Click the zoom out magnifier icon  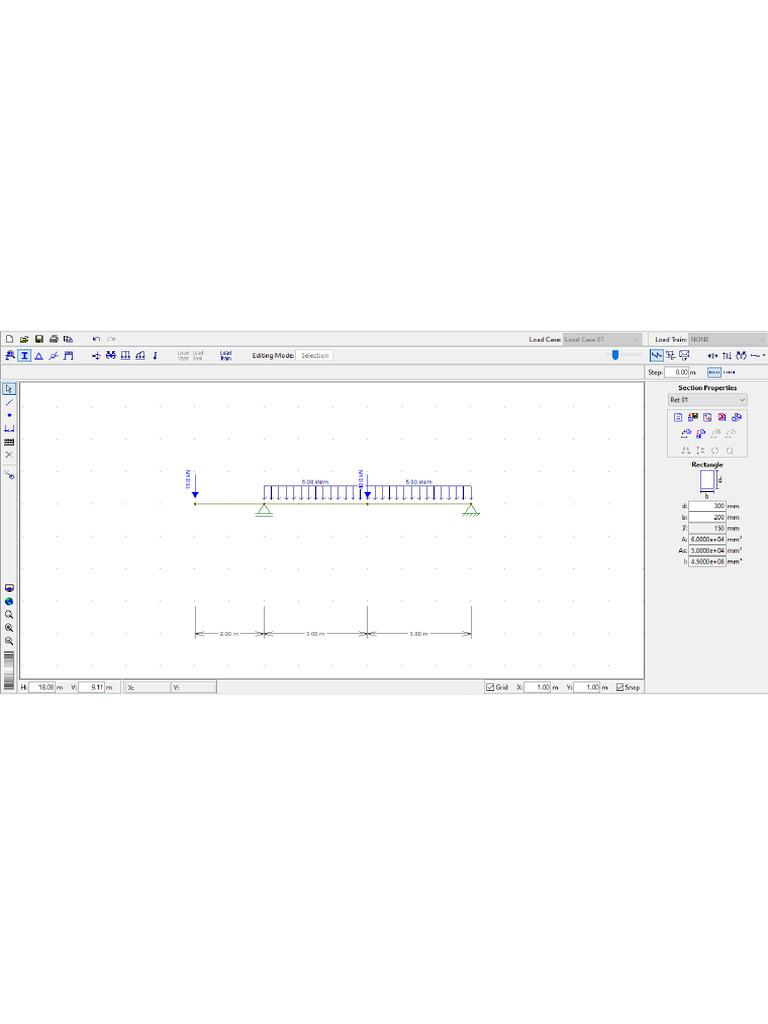tap(9, 641)
